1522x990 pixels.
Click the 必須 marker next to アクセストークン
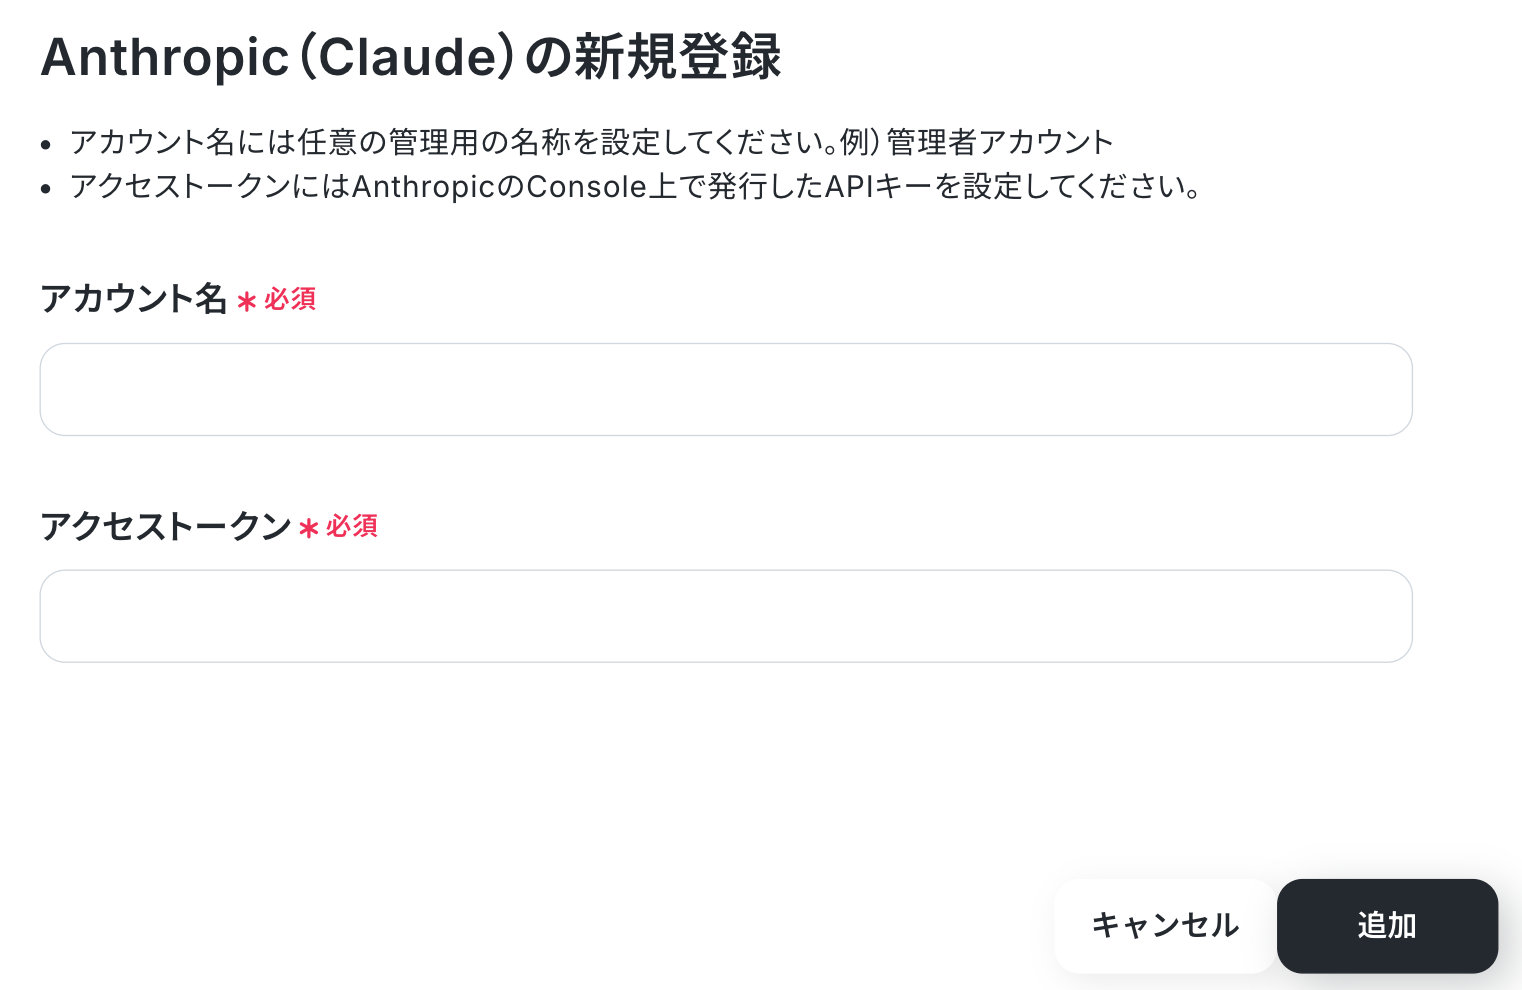(x=352, y=526)
